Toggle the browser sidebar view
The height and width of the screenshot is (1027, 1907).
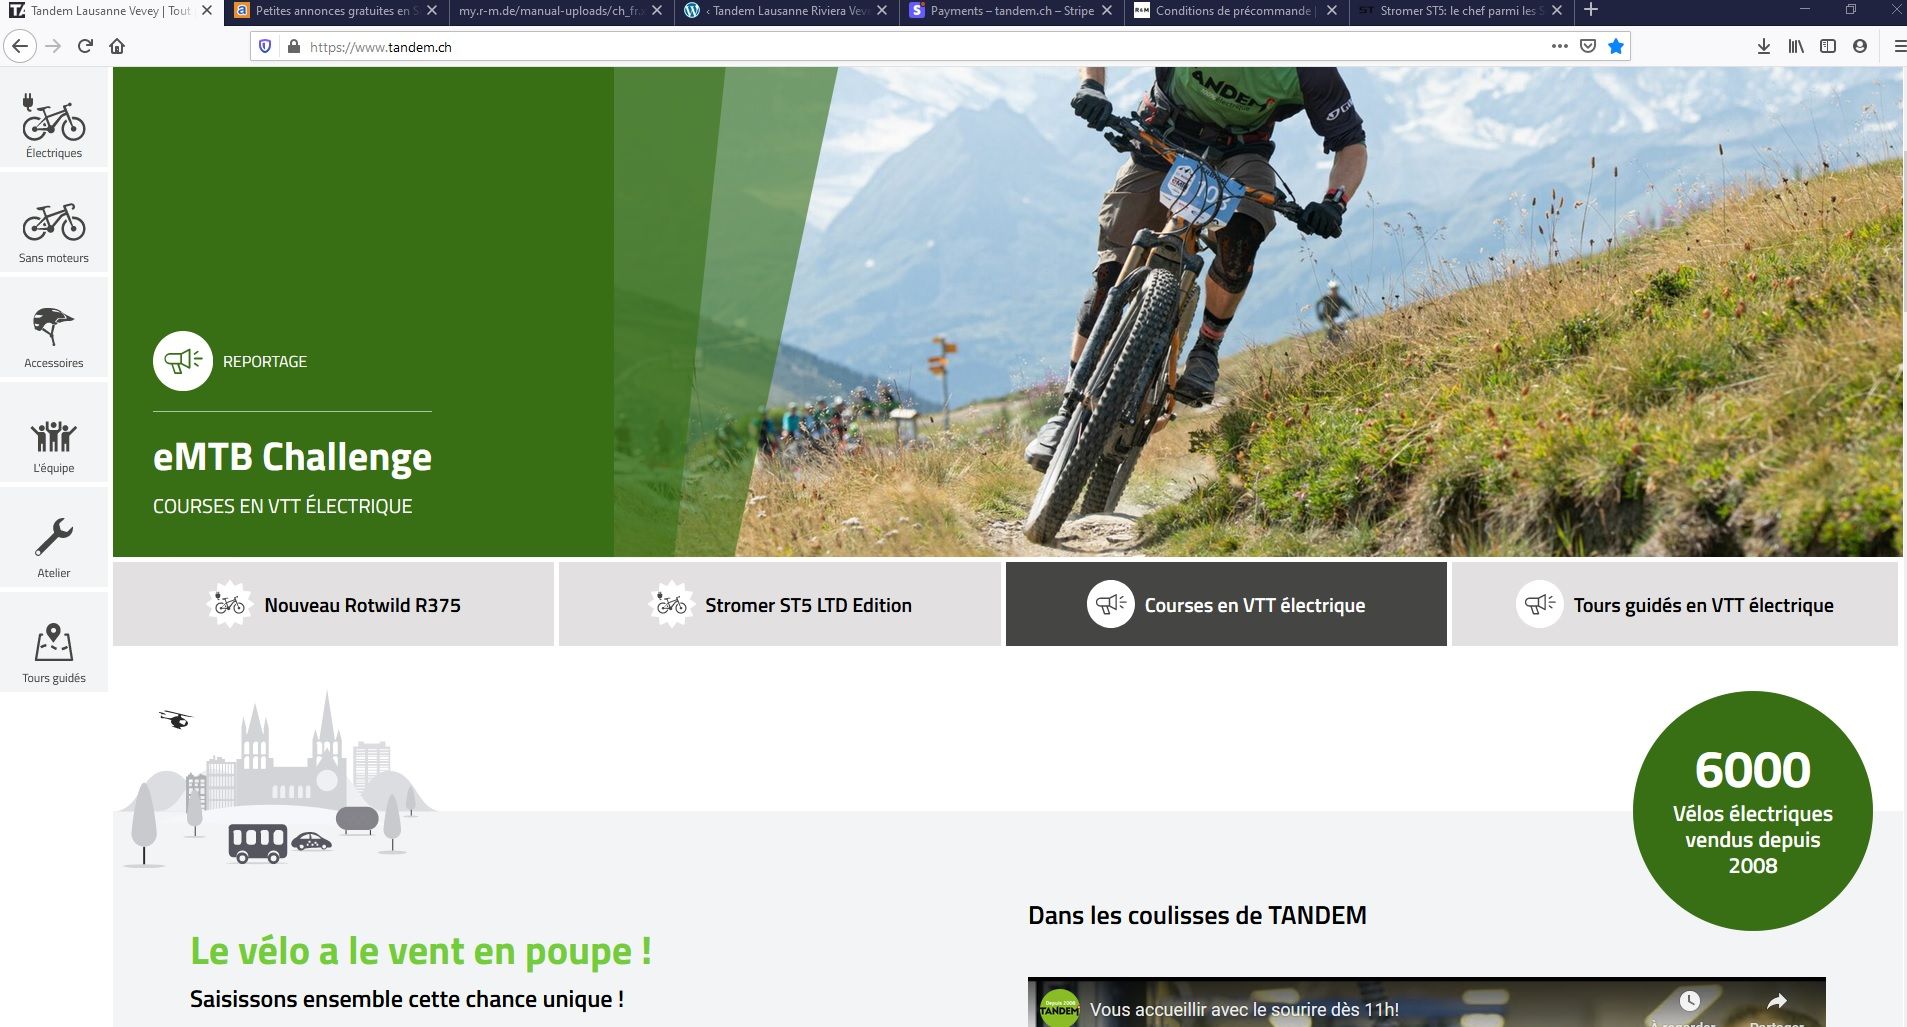(1828, 46)
